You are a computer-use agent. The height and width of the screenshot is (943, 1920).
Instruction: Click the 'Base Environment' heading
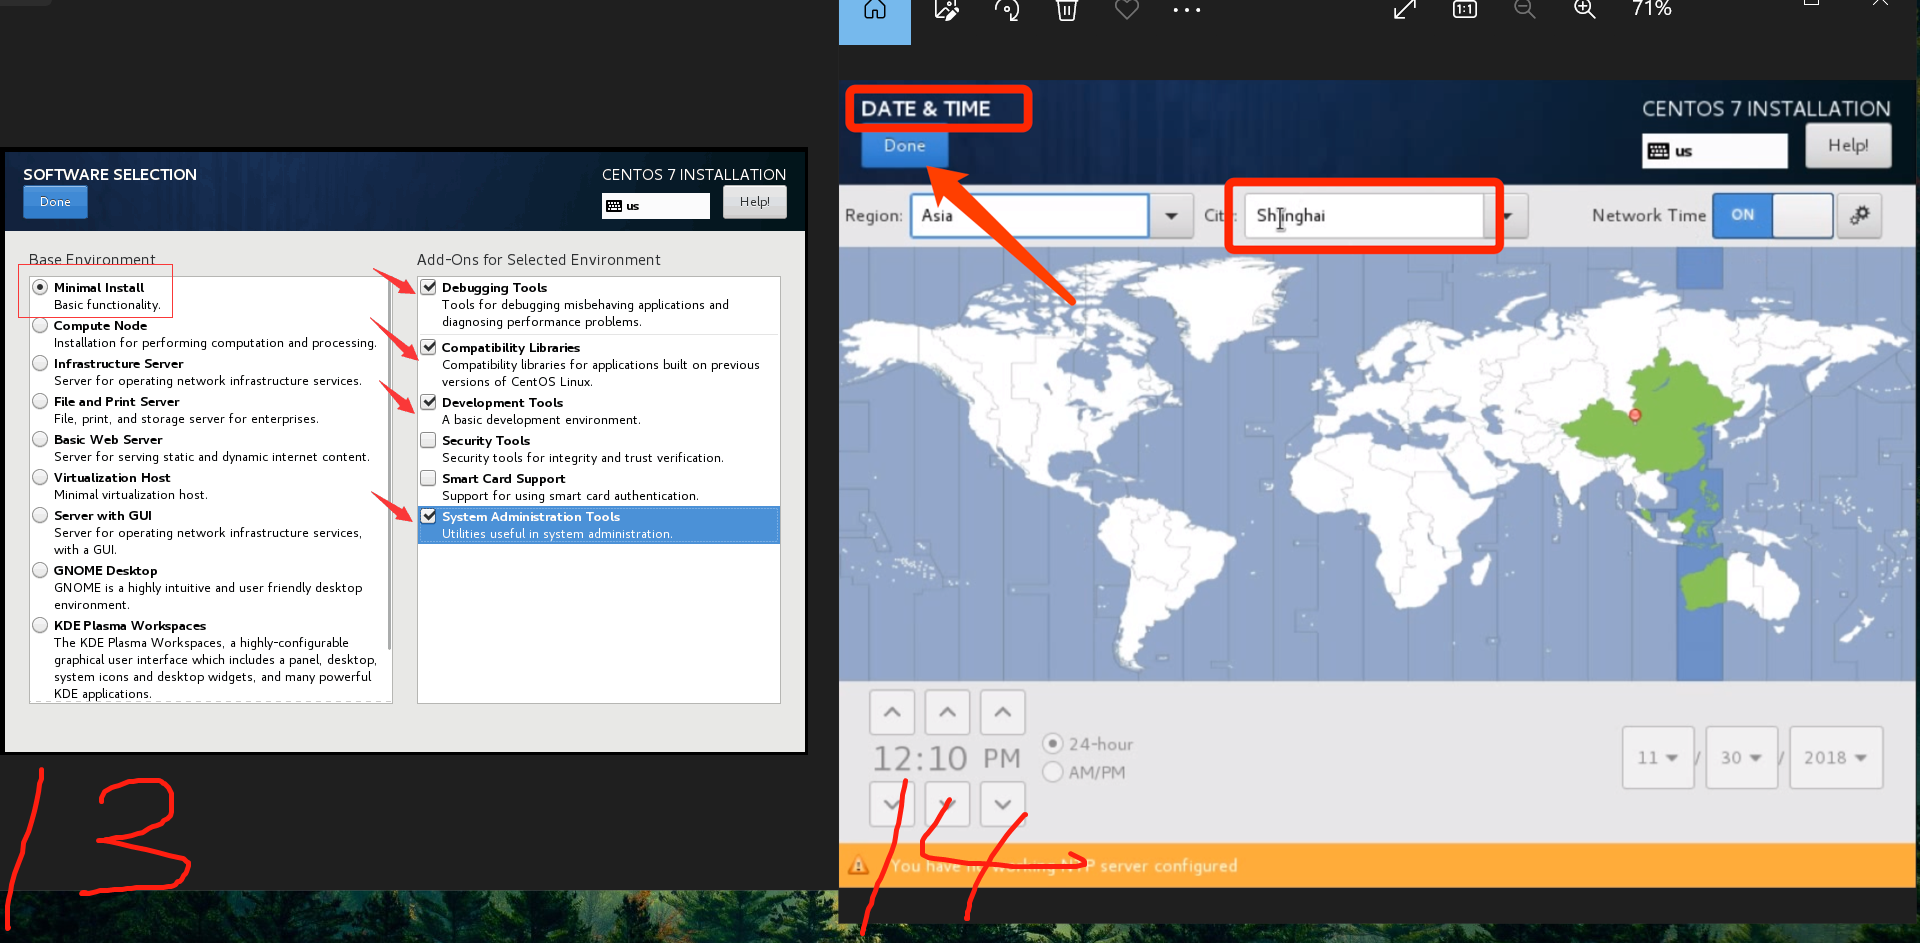pos(92,260)
